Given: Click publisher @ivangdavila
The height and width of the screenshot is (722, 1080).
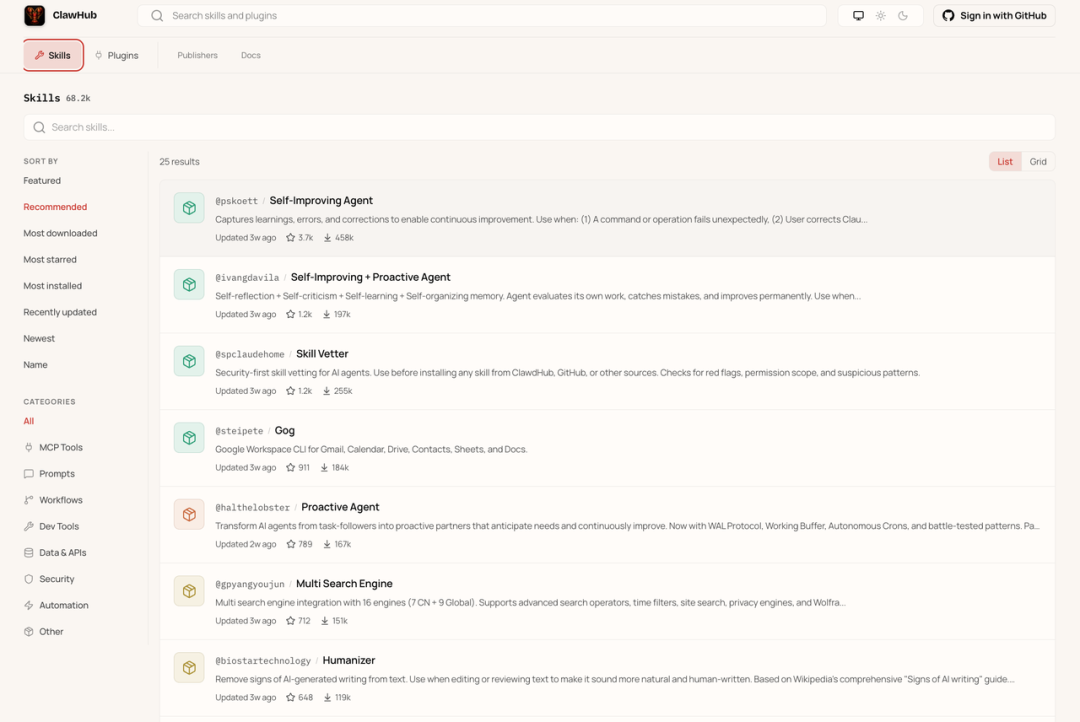Looking at the screenshot, I should click(247, 278).
